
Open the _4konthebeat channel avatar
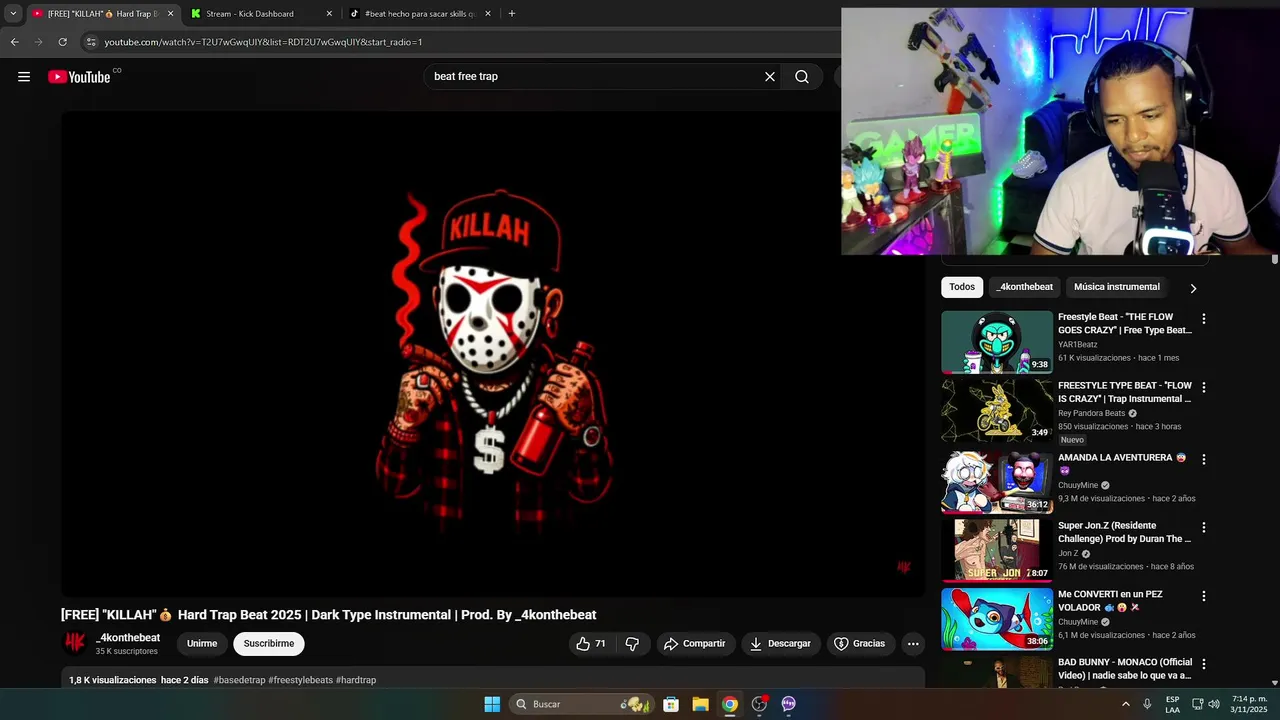coord(75,643)
